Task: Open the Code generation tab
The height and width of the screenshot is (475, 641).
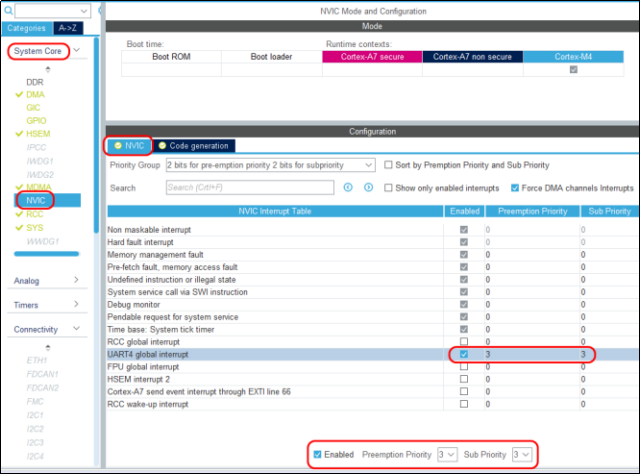Action: 194,146
